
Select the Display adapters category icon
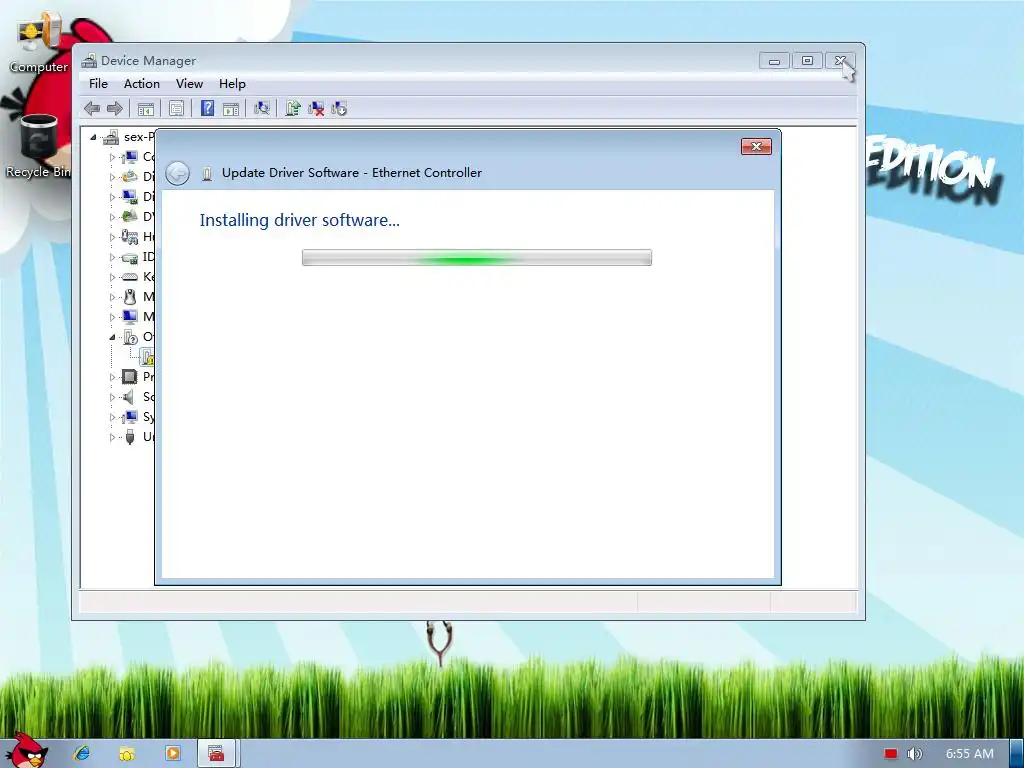click(130, 197)
